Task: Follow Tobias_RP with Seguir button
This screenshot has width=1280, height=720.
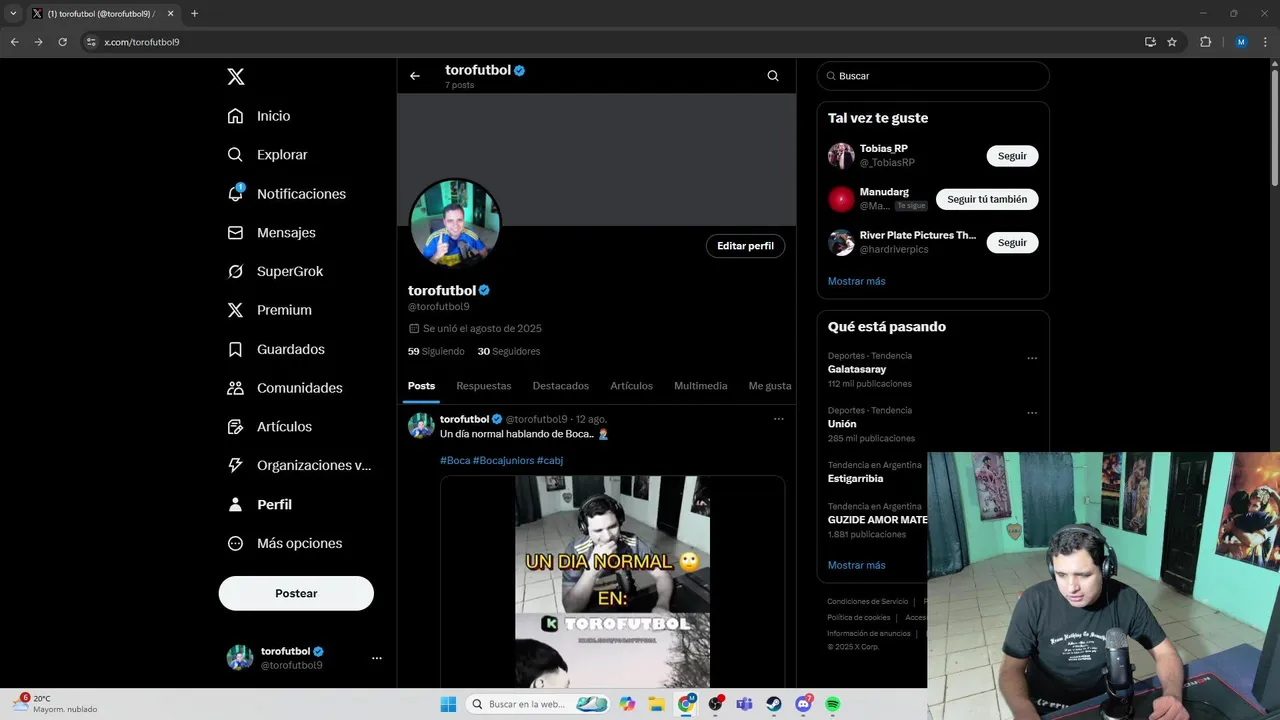Action: [x=1012, y=156]
